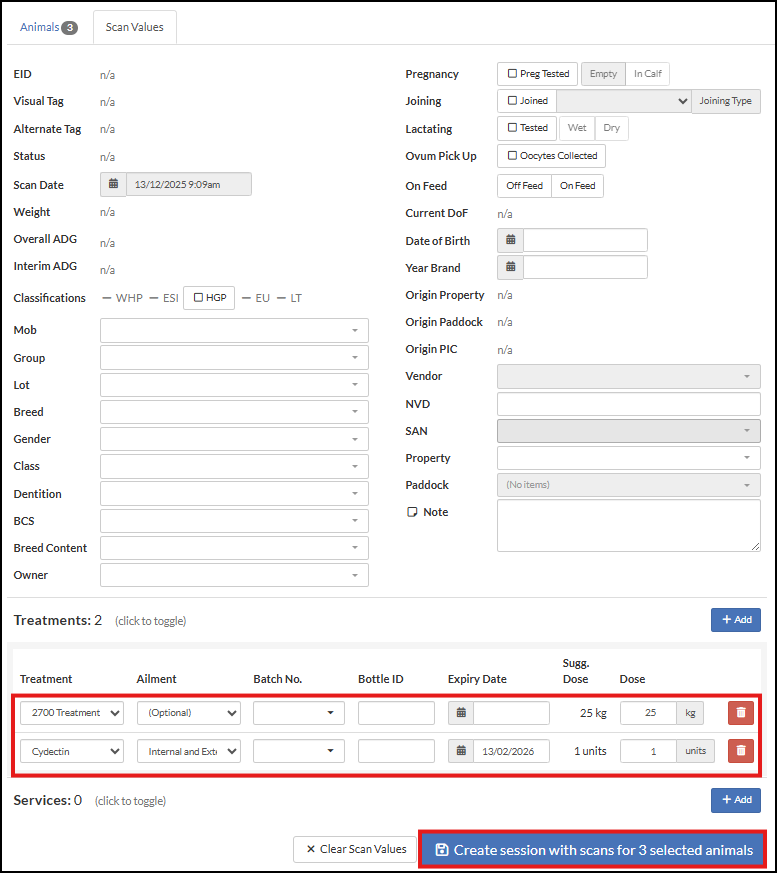
Task: Click the Scan Date calendar icon
Action: [x=113, y=184]
